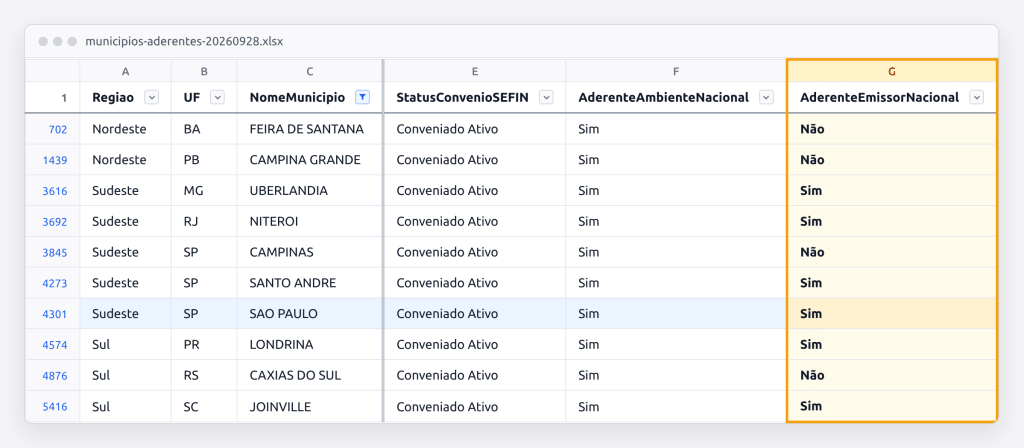This screenshot has height=448, width=1024.
Task: Select column E header
Action: tap(475, 71)
